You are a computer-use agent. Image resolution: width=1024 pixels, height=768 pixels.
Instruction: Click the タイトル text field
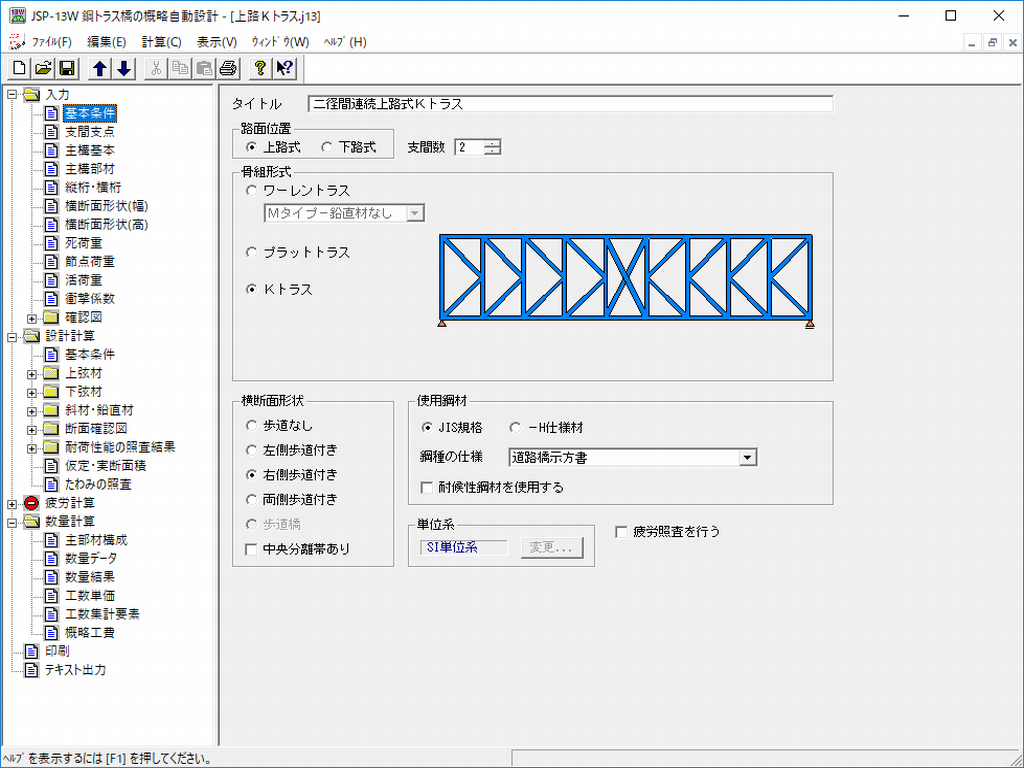[x=570, y=103]
